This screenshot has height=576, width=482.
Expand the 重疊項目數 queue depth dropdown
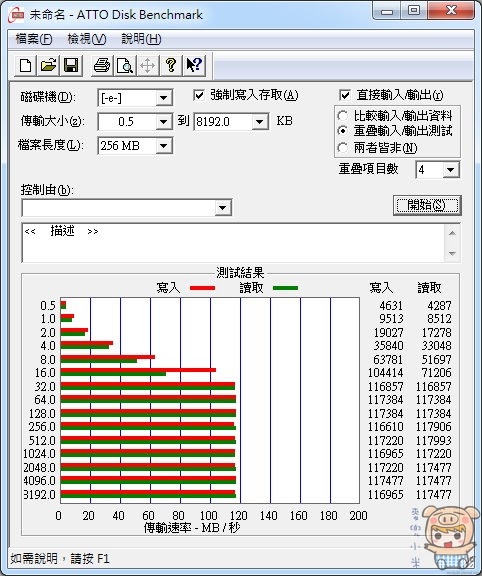pos(451,170)
